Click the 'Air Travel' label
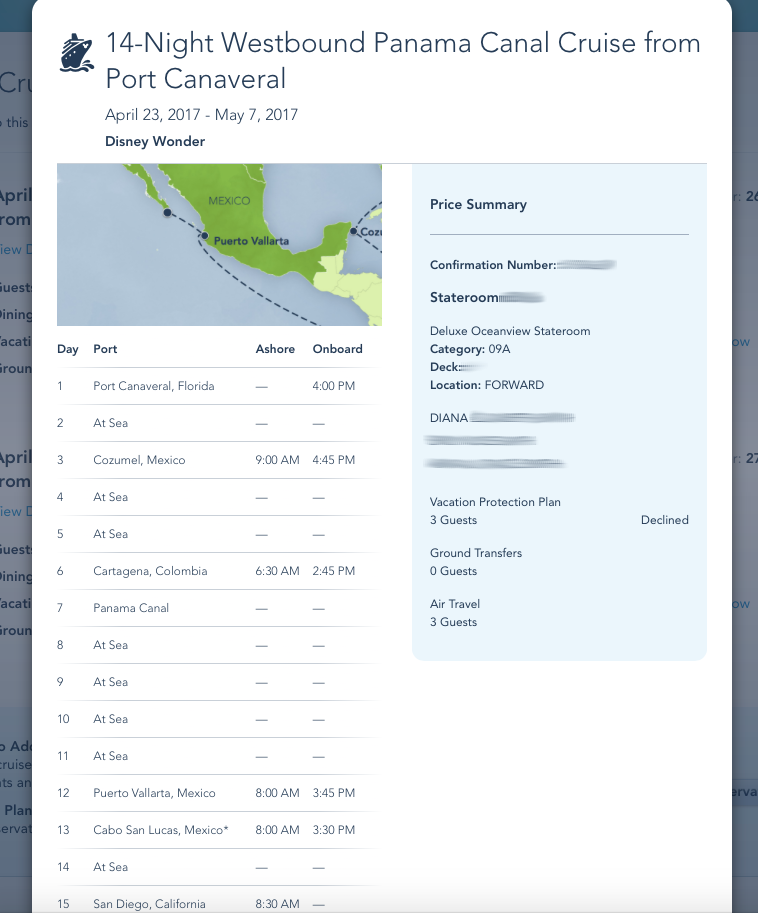Image resolution: width=758 pixels, height=913 pixels. point(455,604)
